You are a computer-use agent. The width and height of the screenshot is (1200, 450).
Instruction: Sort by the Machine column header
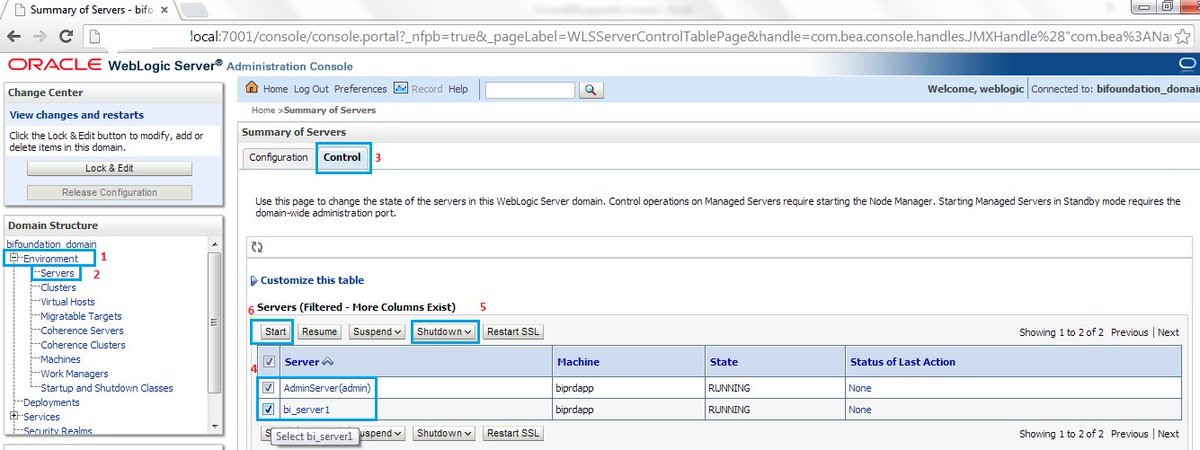578,362
